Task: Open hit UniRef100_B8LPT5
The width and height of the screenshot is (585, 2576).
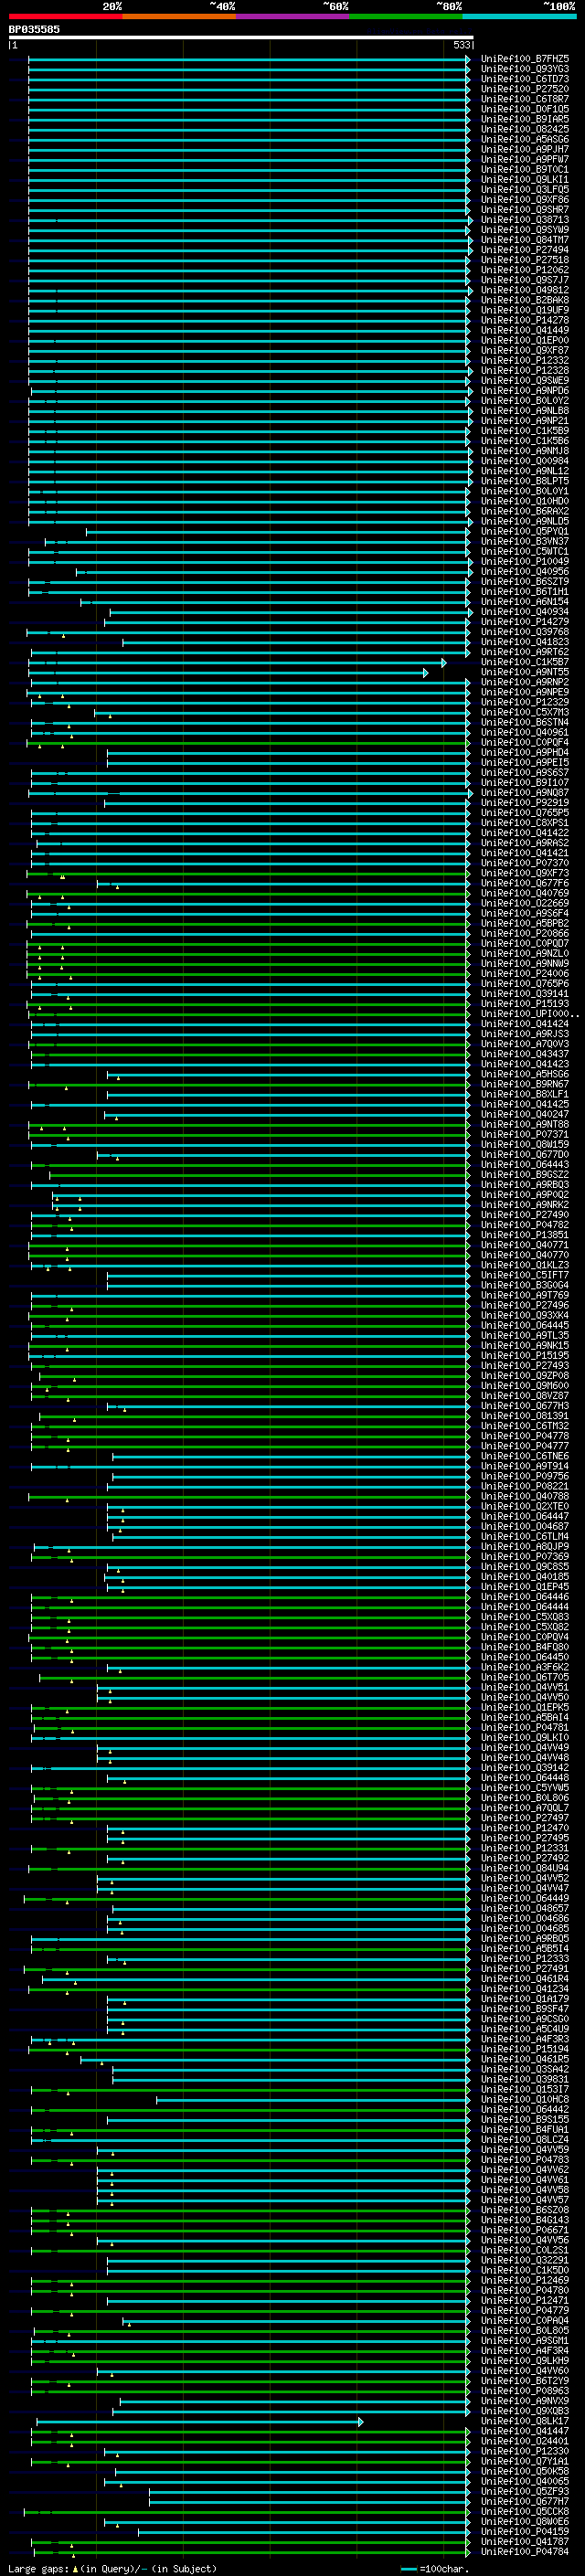Action: tap(525, 481)
